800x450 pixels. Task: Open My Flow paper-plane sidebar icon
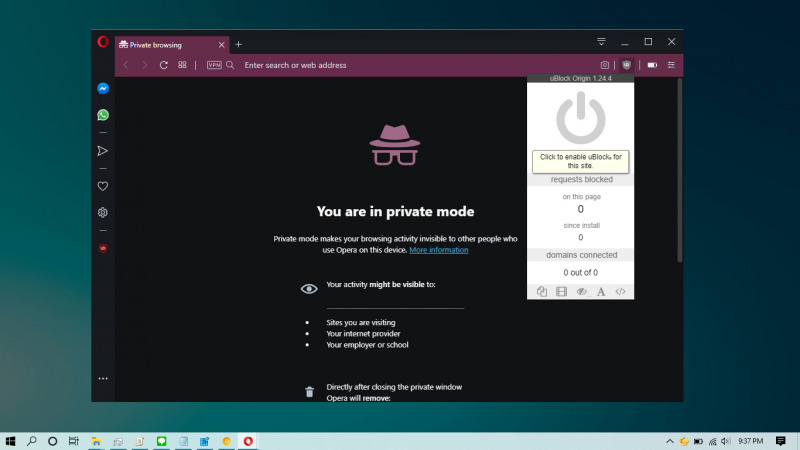click(103, 151)
